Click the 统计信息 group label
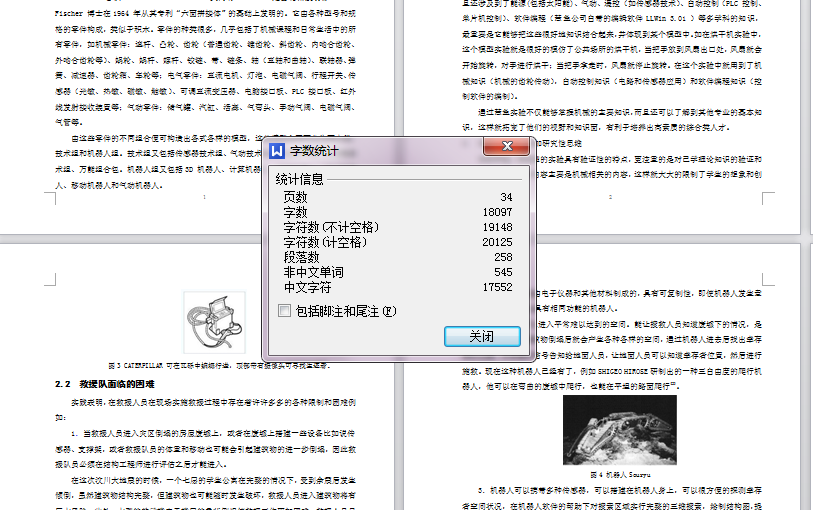 [300, 179]
